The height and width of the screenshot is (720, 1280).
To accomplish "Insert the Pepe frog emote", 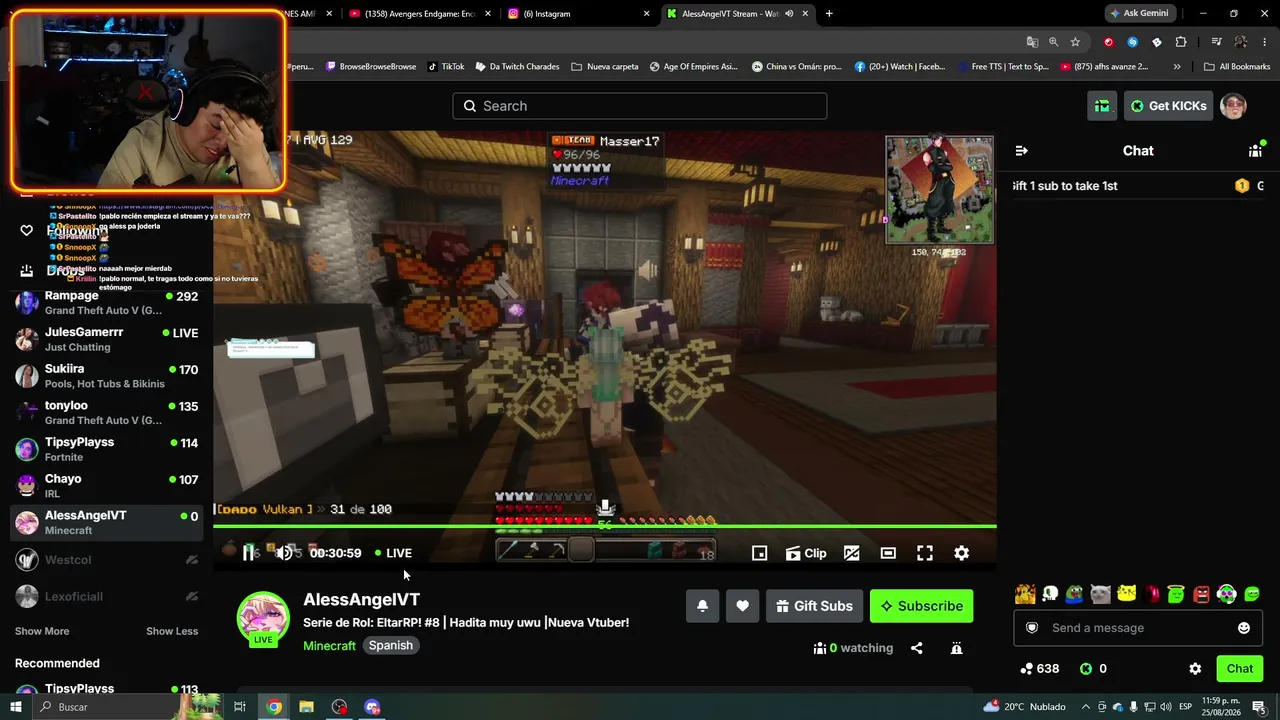I will (1075, 595).
